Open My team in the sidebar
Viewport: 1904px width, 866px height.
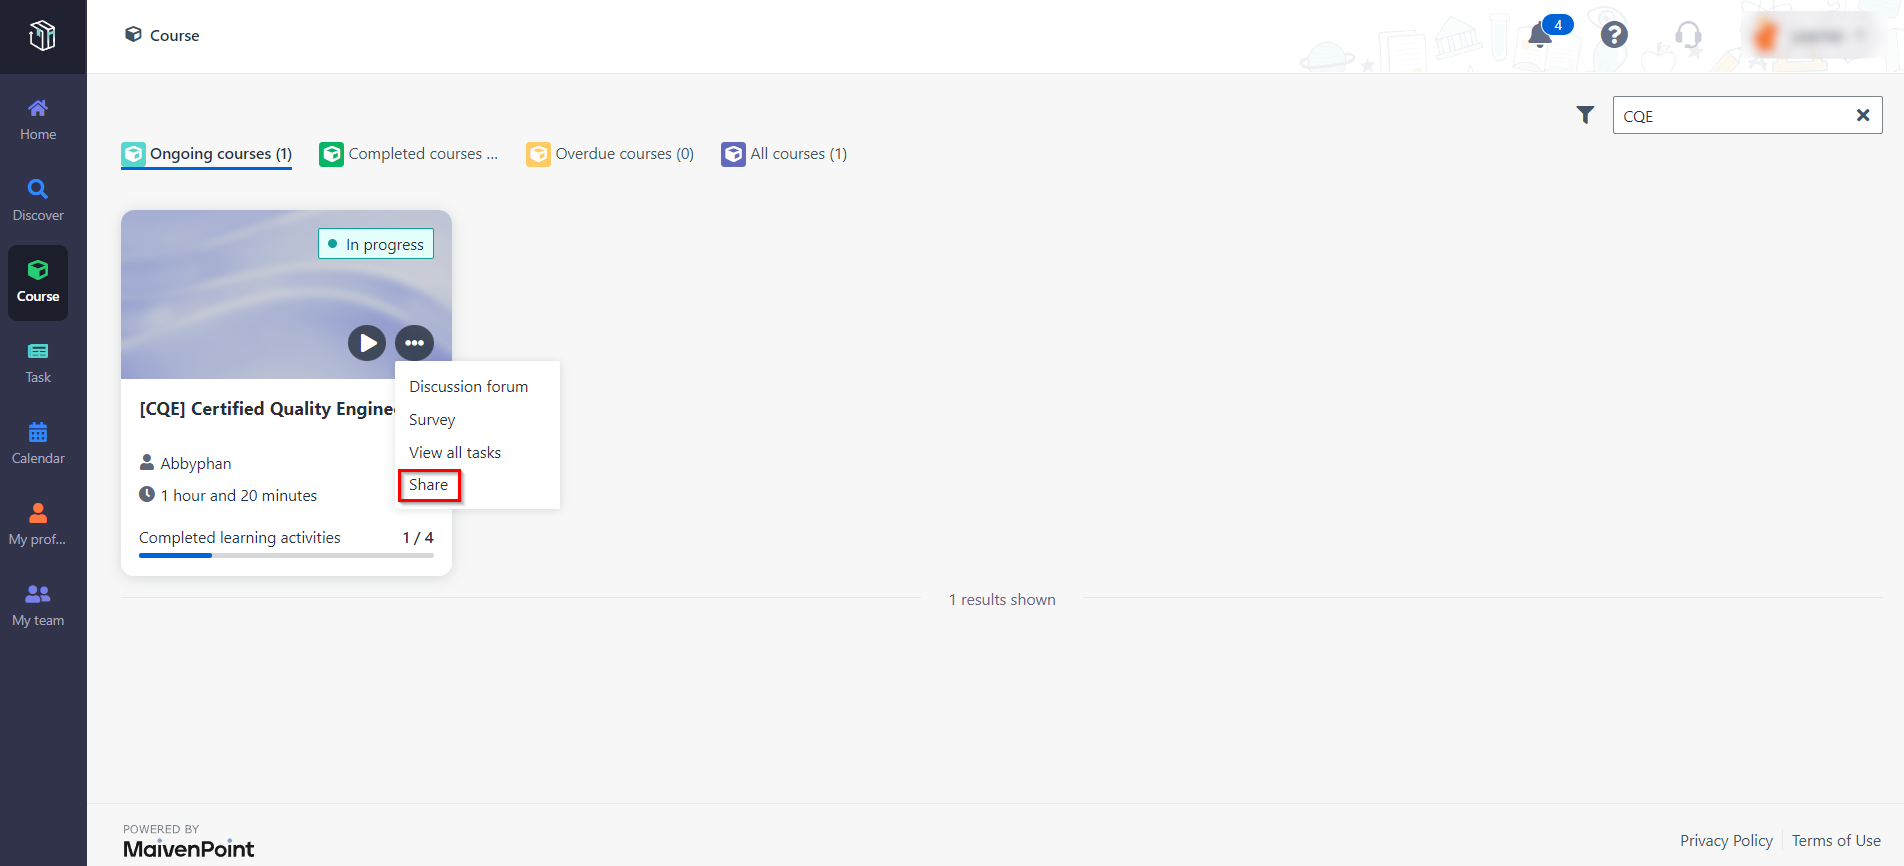coord(38,606)
